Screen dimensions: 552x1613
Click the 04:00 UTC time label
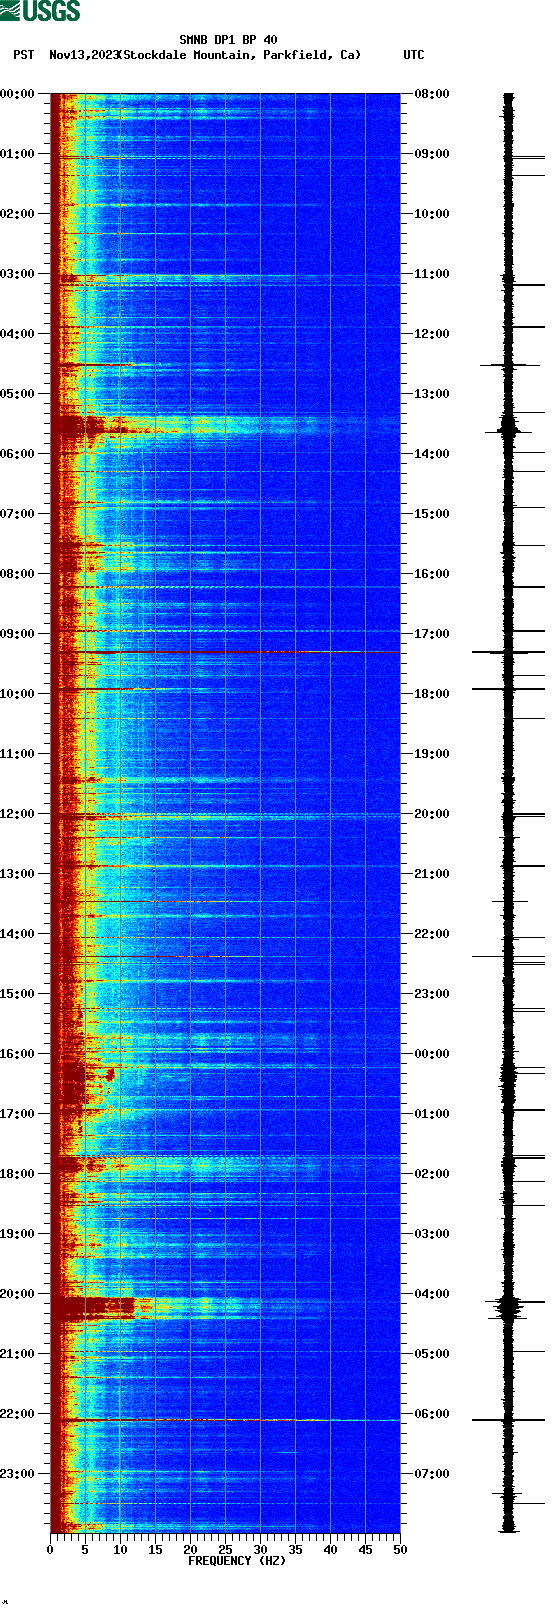(x=432, y=1294)
